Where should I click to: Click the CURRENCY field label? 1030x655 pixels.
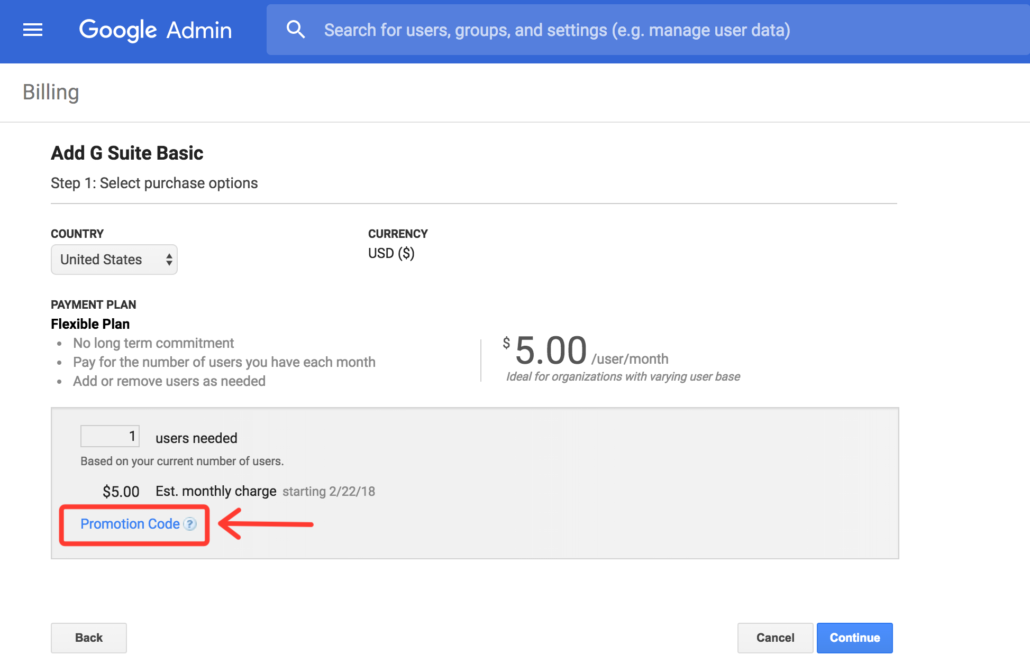[397, 234]
